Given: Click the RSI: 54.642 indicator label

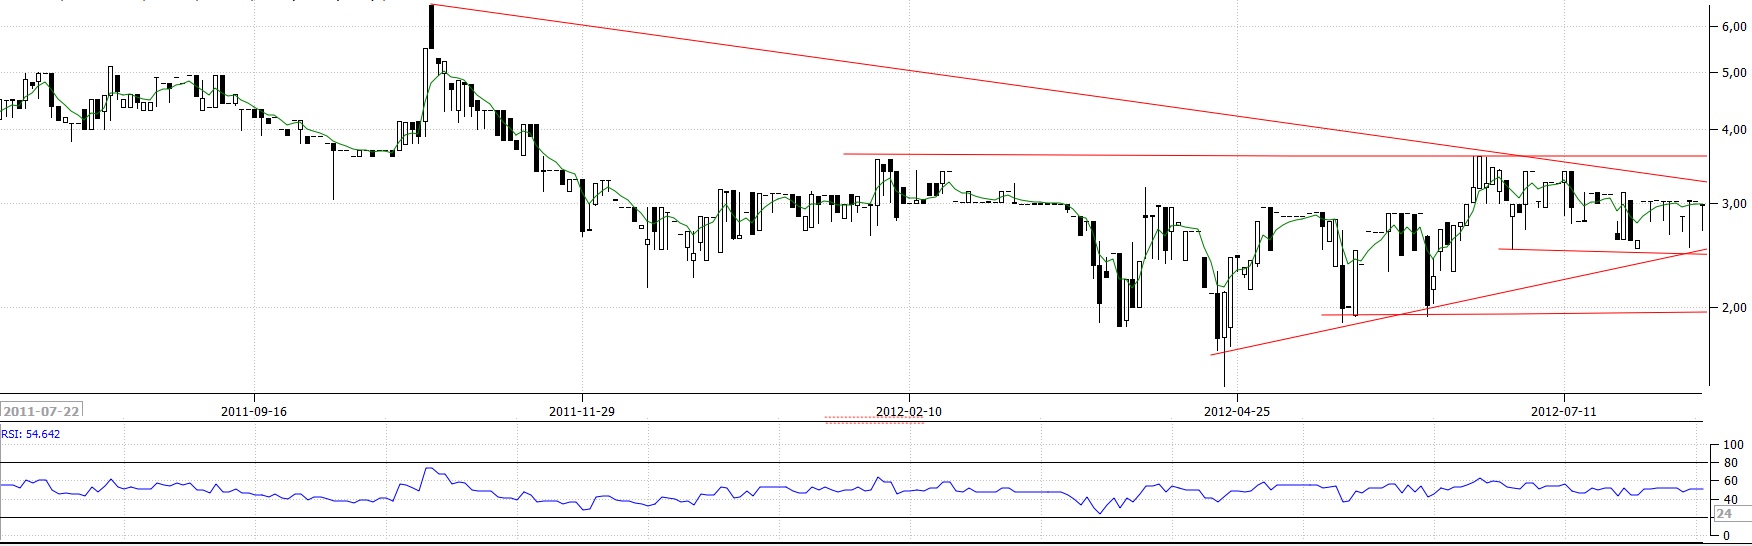Looking at the screenshot, I should point(30,434).
